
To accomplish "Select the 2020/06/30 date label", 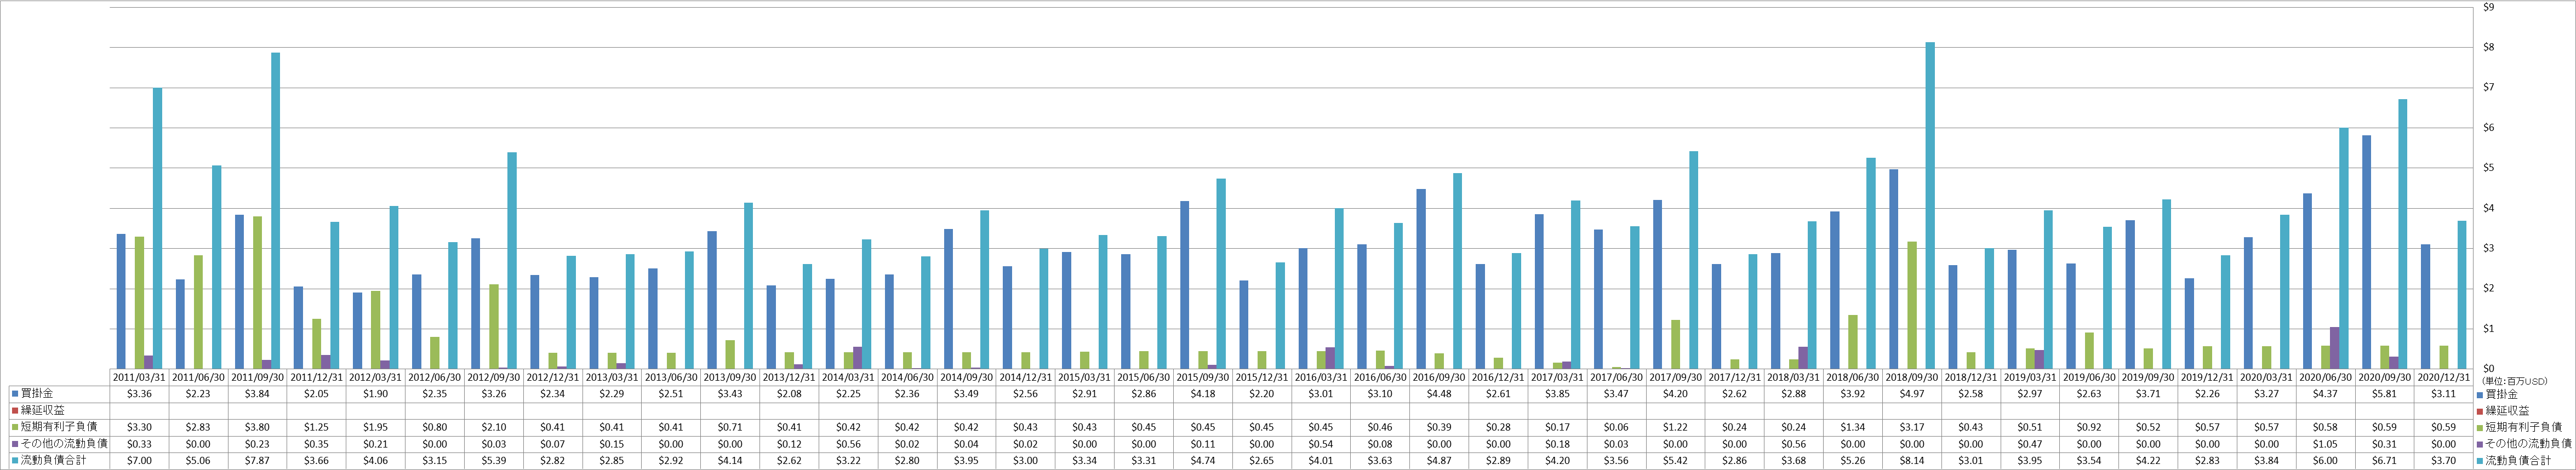I will [2325, 378].
